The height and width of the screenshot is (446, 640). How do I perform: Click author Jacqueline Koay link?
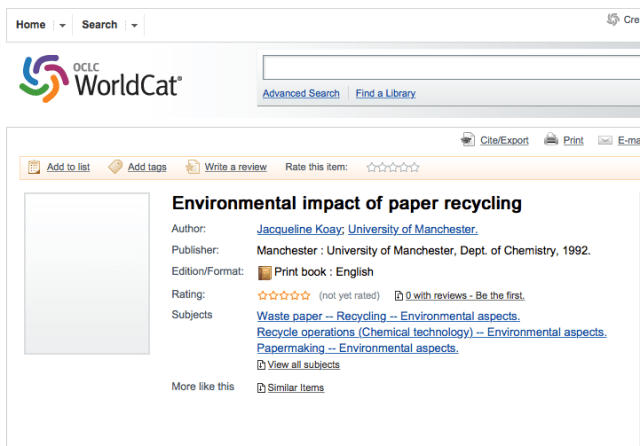[299, 229]
